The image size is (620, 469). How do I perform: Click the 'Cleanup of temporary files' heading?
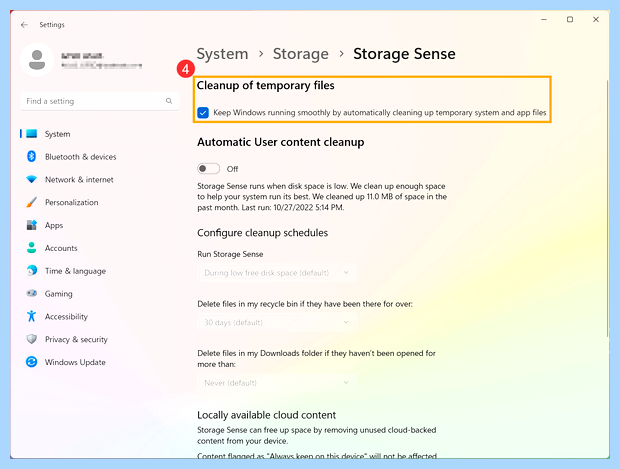(266, 85)
